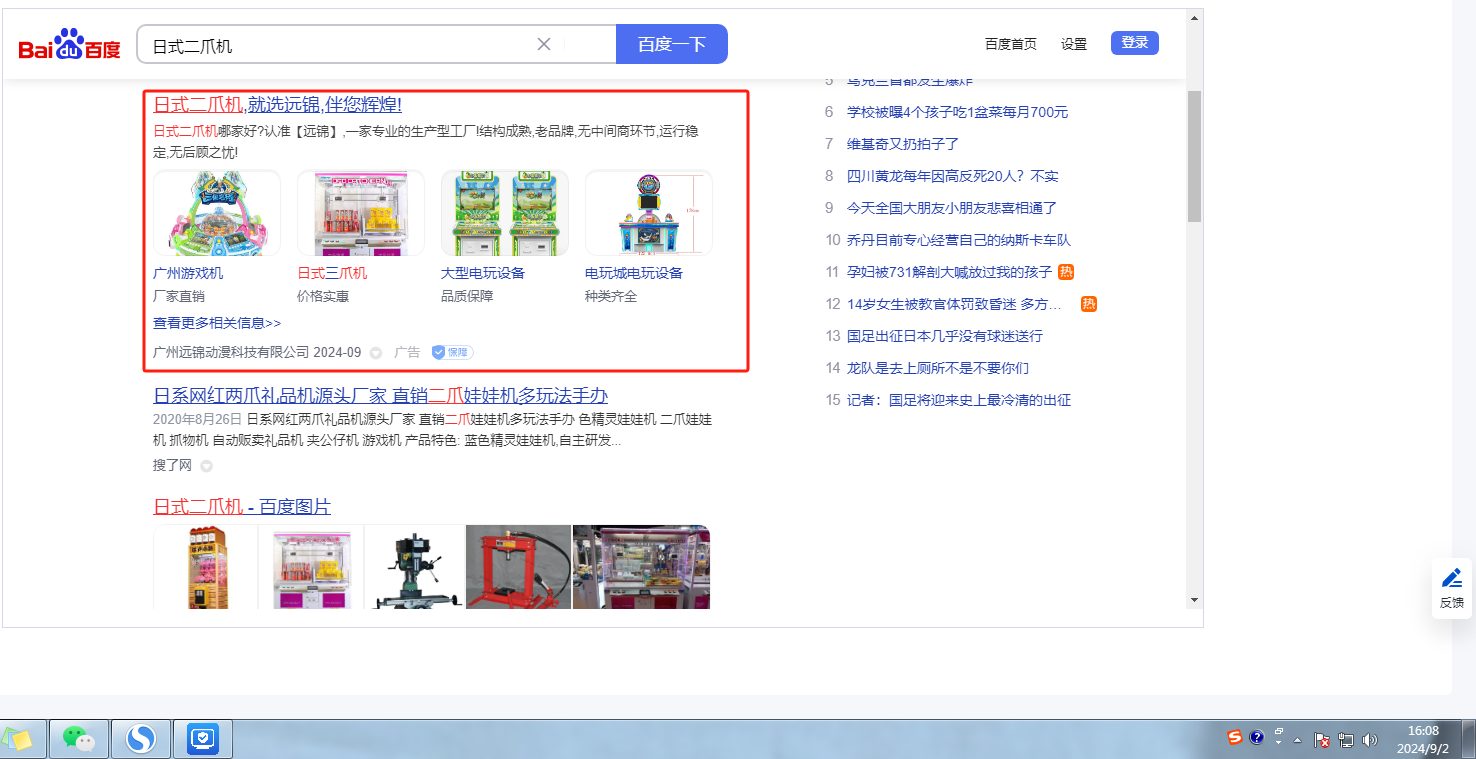Open hot search 学校被曝4个孩子吃1盆菜每月700元
The width and height of the screenshot is (1476, 759).
pyautogui.click(x=957, y=112)
